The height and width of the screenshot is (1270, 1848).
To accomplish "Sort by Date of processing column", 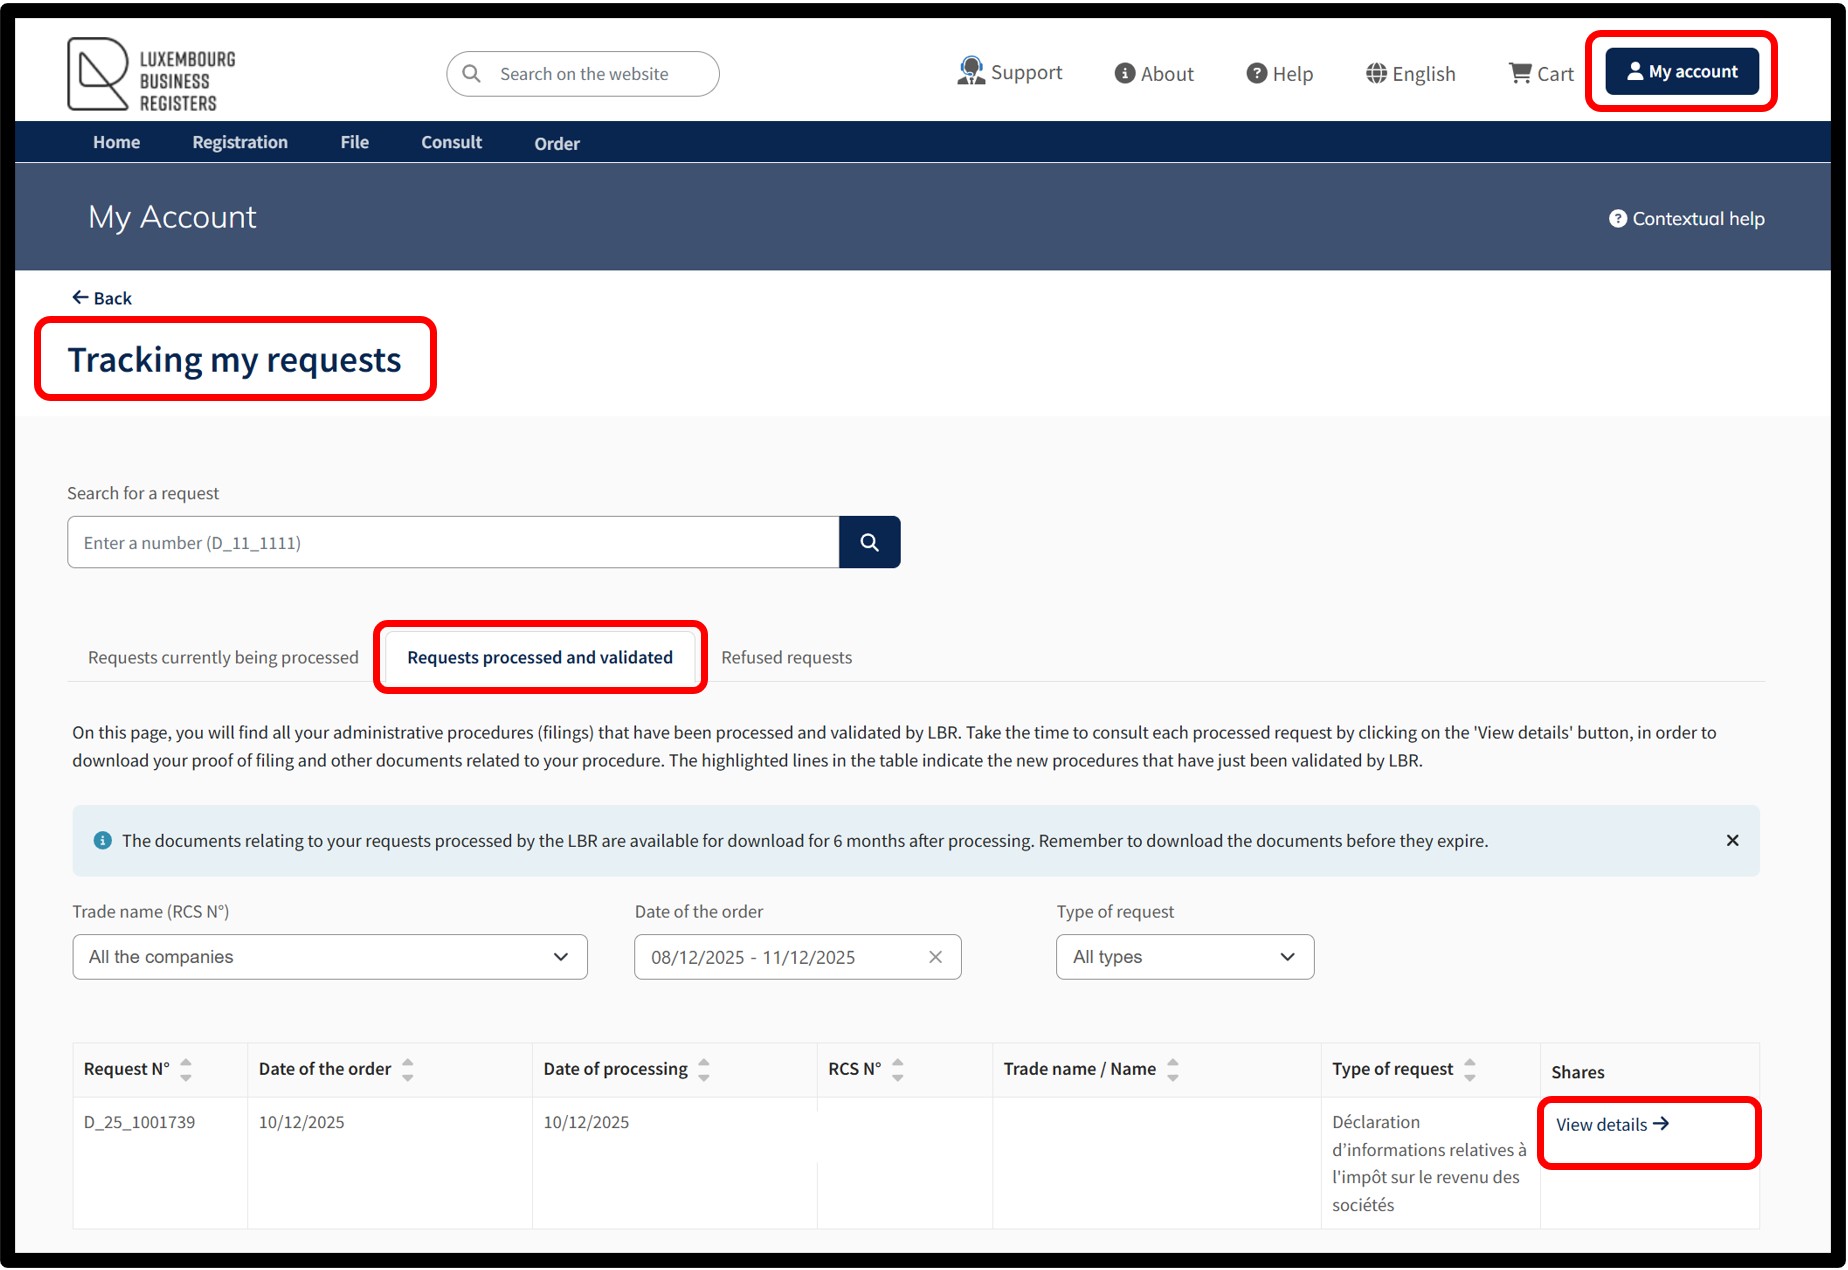I will coord(704,1069).
